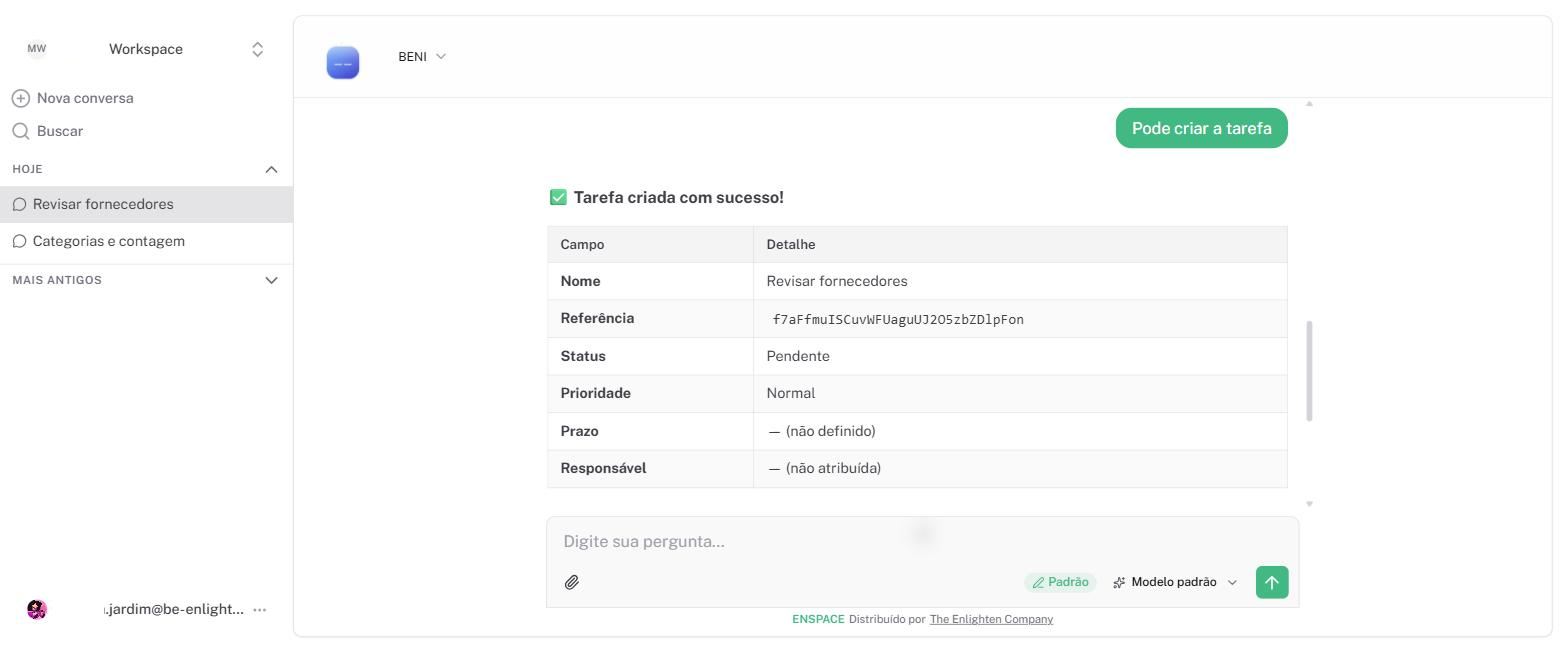
Task: Open the Revisar fornecedores conversation
Action: [x=146, y=204]
